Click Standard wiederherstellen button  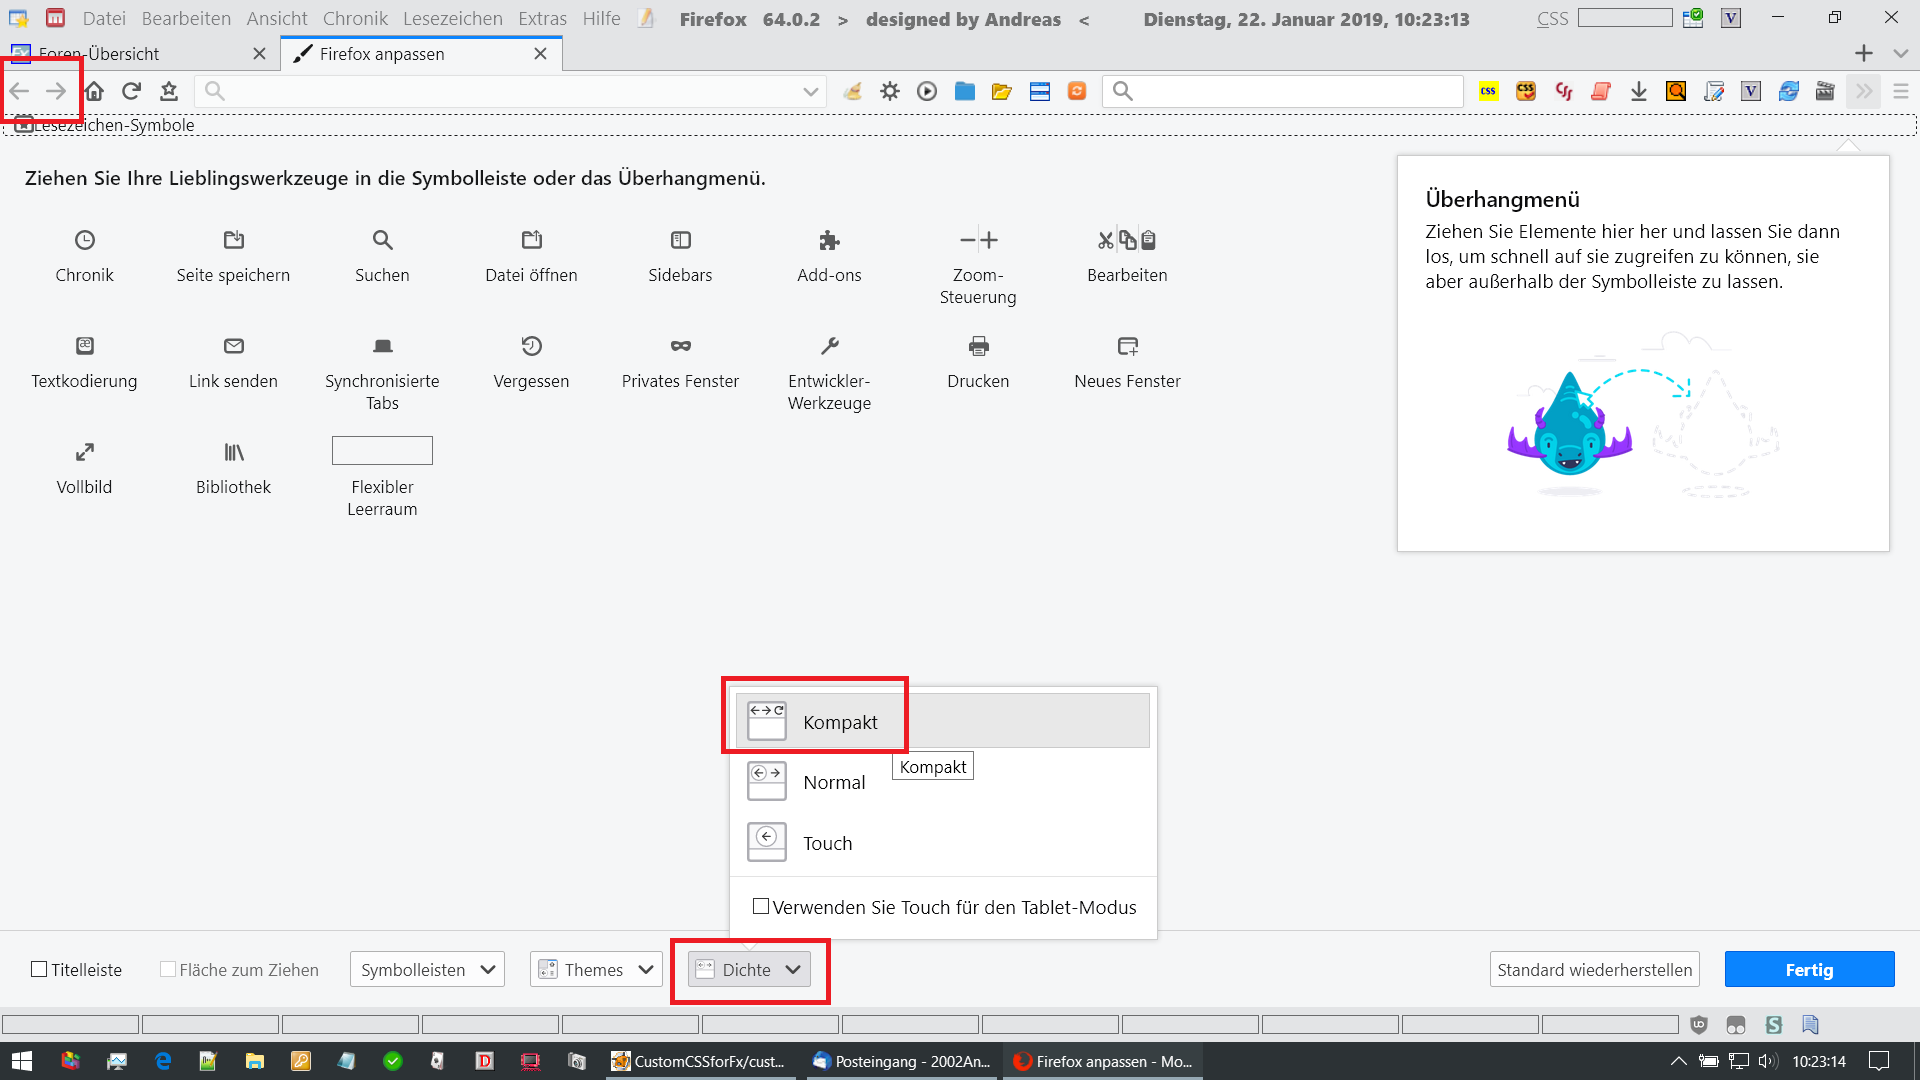(1594, 969)
